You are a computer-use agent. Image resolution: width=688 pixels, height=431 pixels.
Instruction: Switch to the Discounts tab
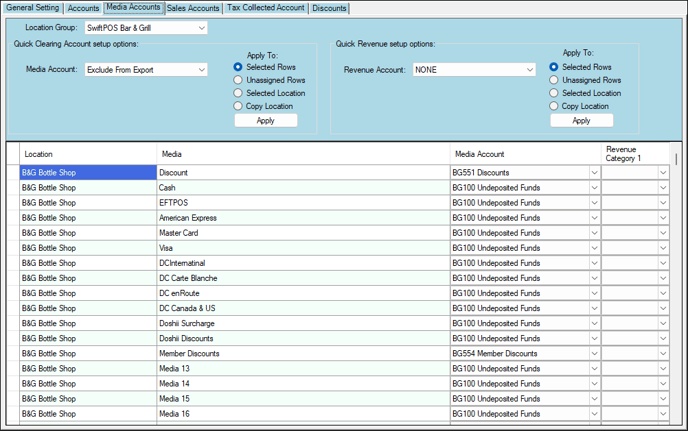[x=329, y=8]
